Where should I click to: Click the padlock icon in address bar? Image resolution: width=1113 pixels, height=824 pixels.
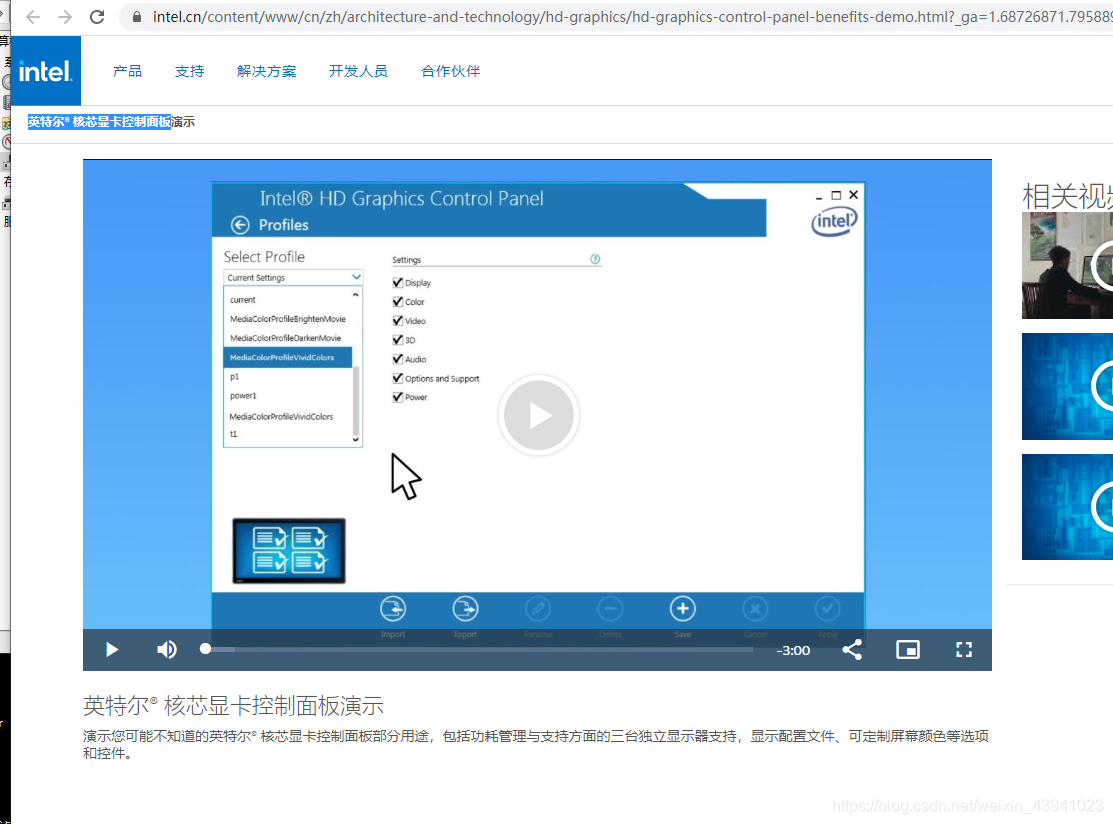(137, 16)
